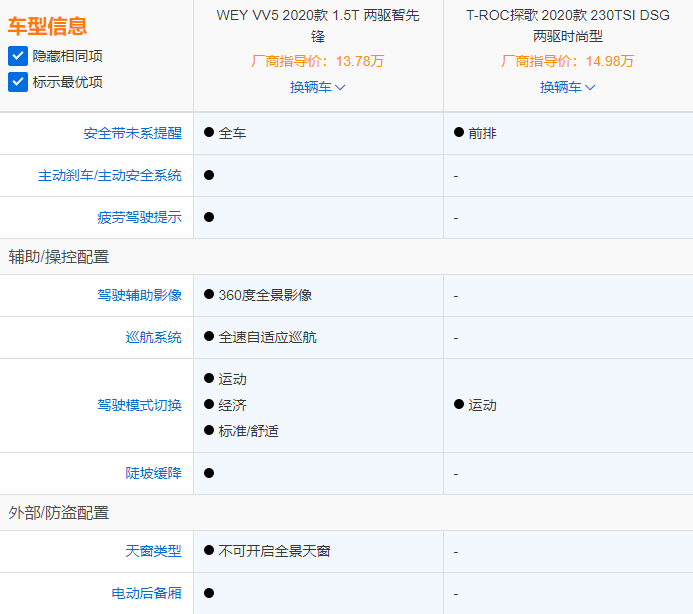
Task: Open the 主动刹车/主动安全系统 link
Action: coord(110,175)
